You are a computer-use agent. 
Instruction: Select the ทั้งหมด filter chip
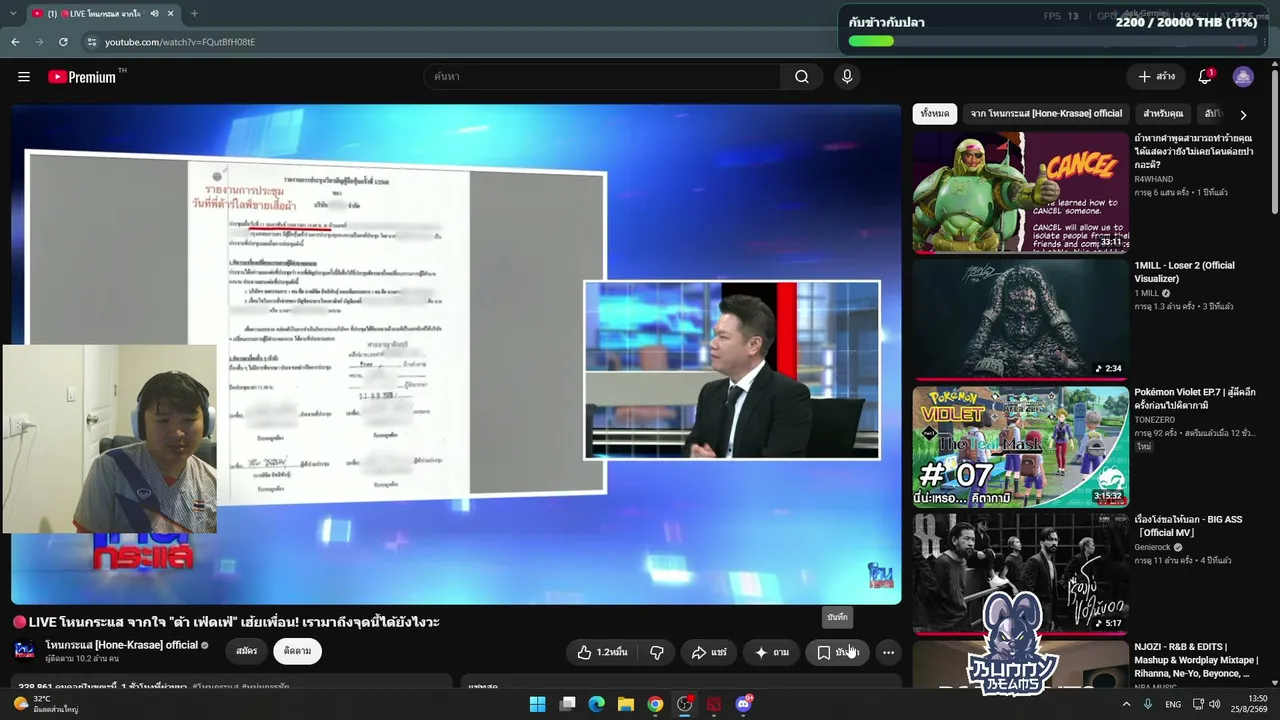point(935,114)
